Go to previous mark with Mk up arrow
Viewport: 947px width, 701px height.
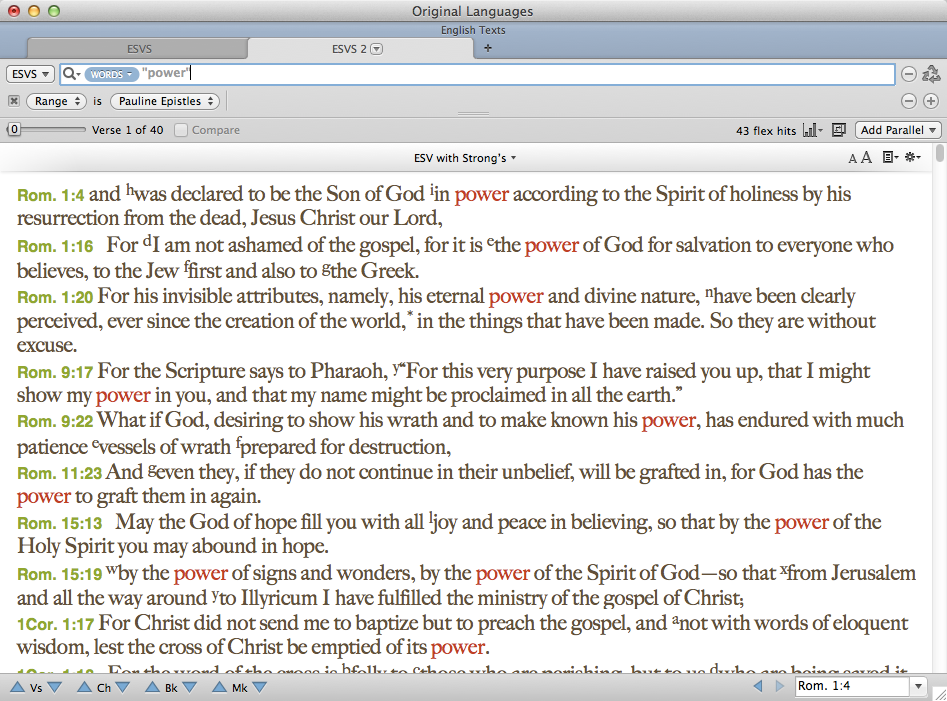[x=219, y=687]
